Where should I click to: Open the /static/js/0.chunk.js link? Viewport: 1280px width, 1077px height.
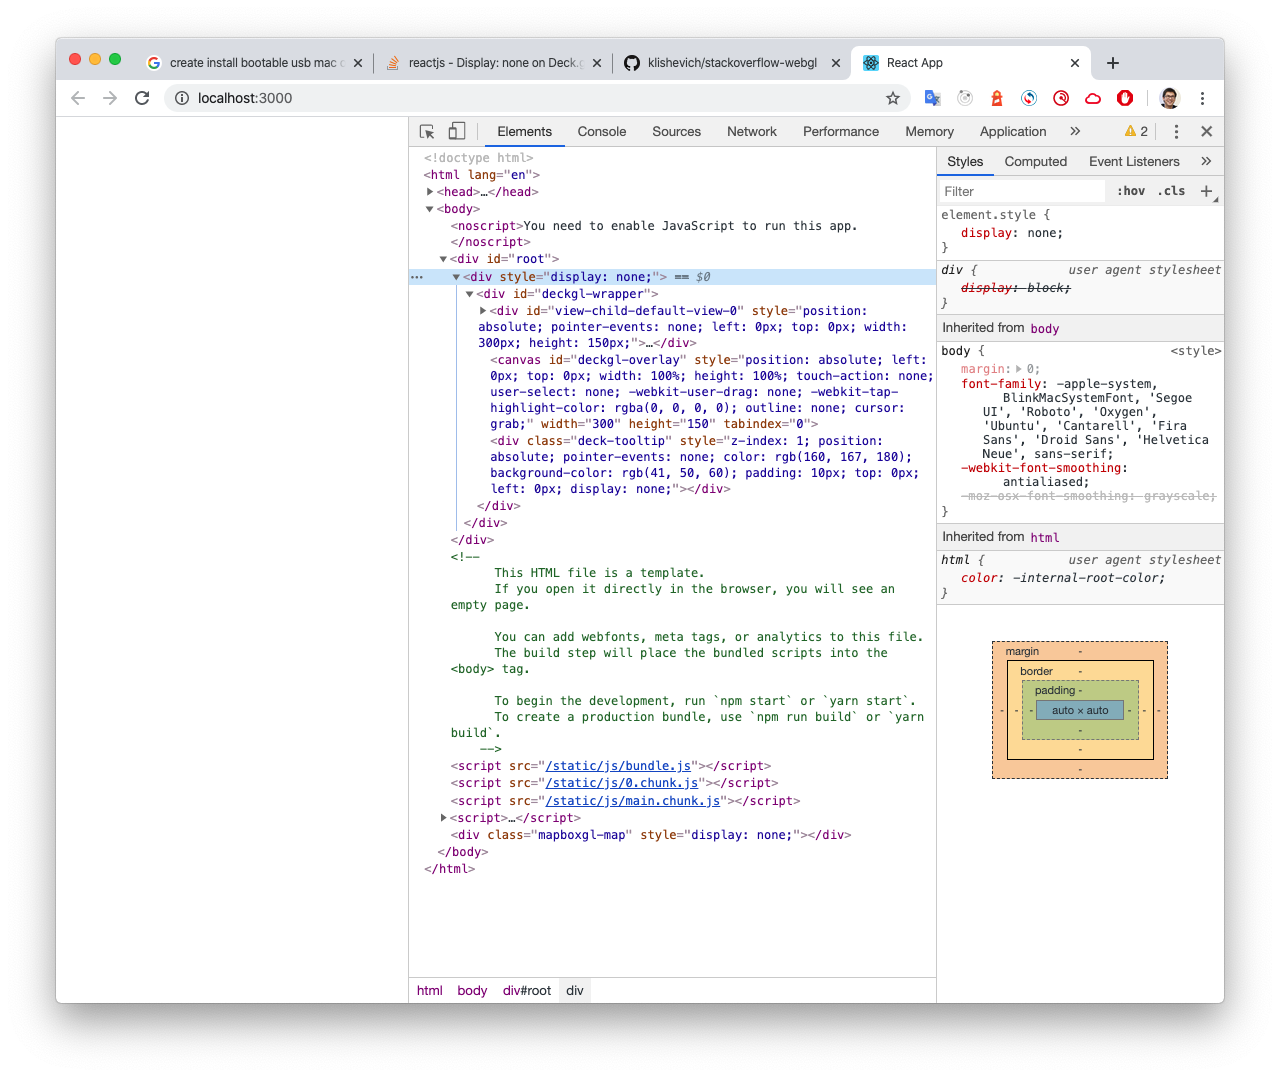tap(622, 783)
